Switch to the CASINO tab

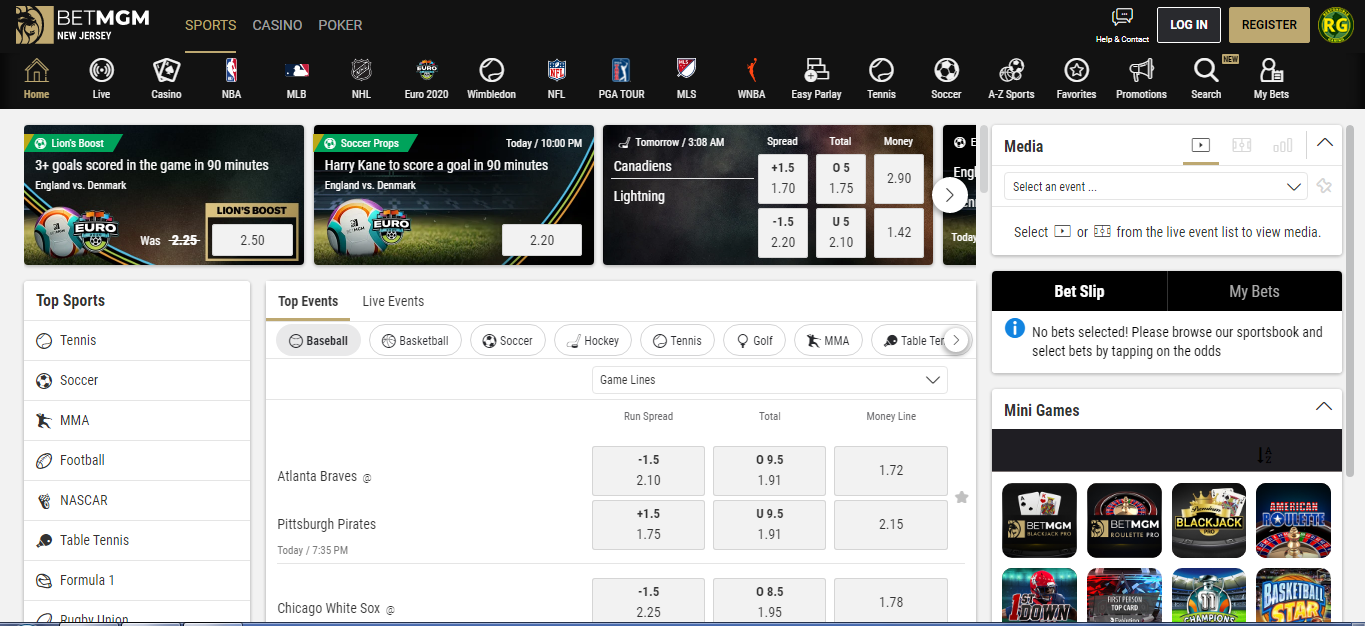(277, 25)
